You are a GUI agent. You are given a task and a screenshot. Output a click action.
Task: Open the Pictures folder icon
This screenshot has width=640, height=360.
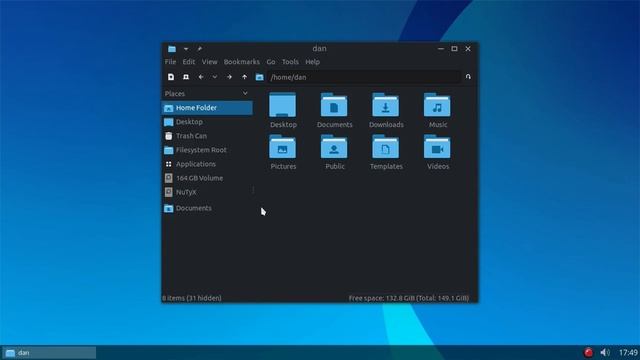click(282, 147)
